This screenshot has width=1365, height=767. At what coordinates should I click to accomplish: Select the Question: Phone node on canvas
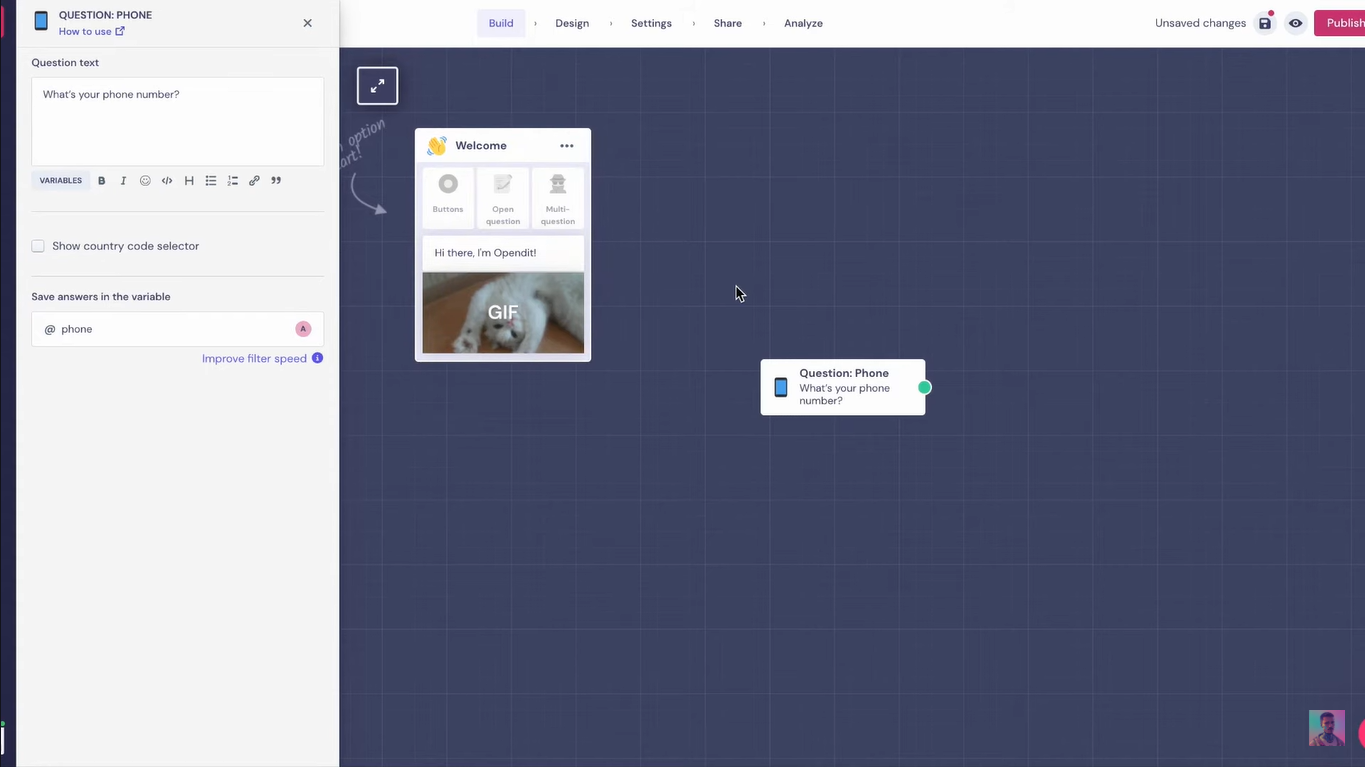coord(843,387)
